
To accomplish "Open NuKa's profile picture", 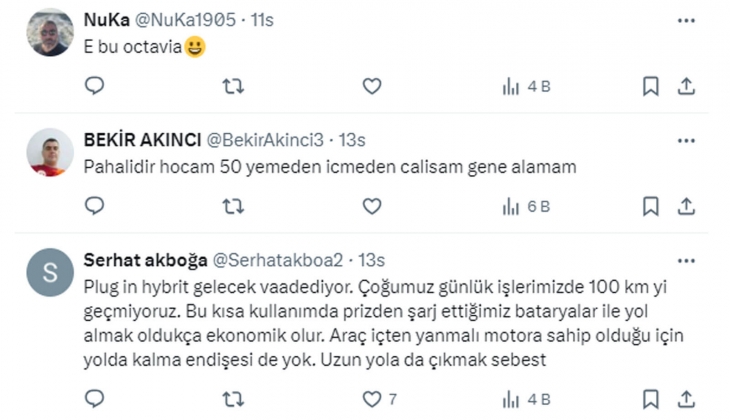I will 50,32.
